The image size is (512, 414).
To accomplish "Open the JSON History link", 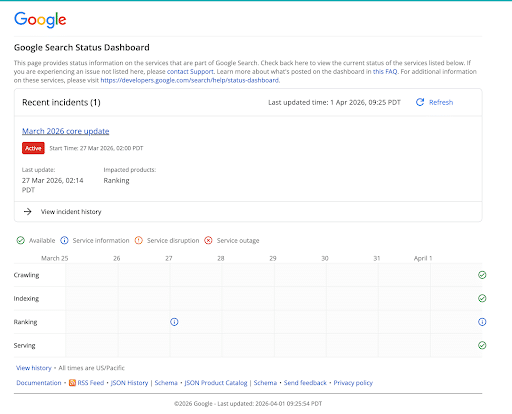I will pyautogui.click(x=129, y=383).
